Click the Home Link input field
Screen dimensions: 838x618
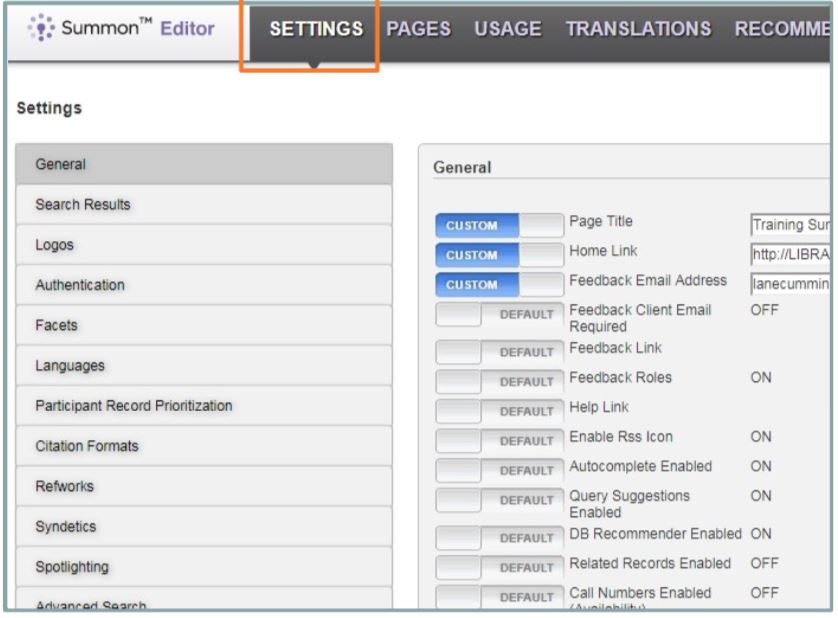tap(790, 254)
